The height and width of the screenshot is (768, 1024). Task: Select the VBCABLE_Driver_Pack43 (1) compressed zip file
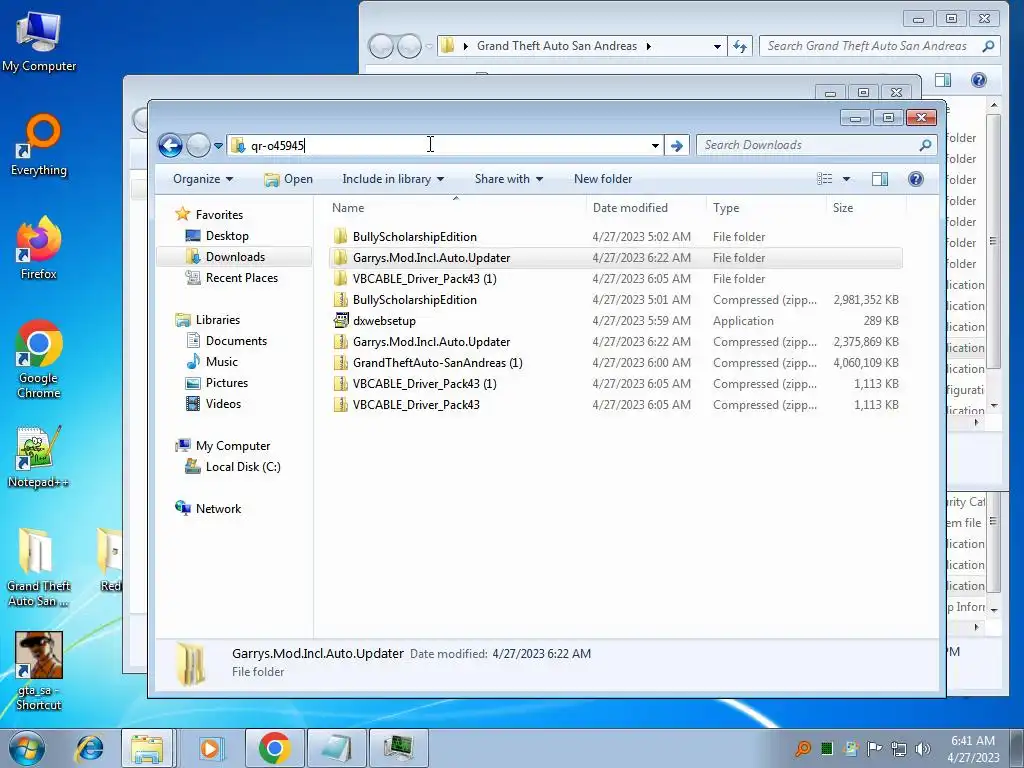point(616,383)
